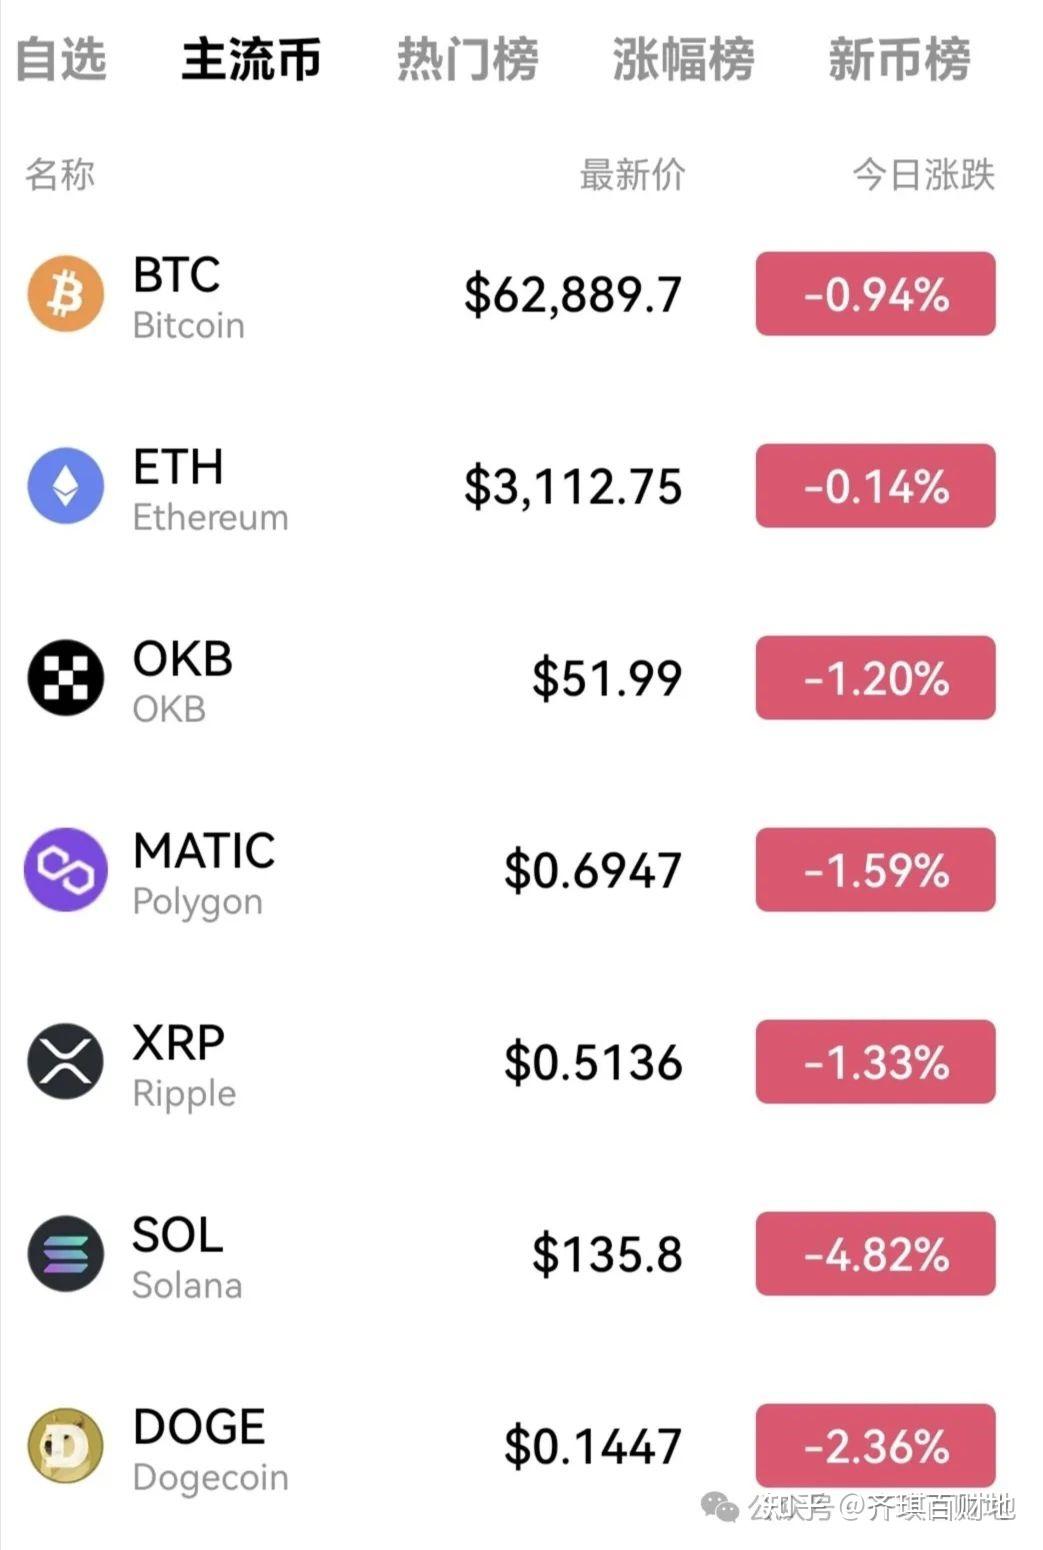The image size is (1043, 1550).
Task: Tap the Polygon MATIC purple icon
Action: [x=65, y=870]
